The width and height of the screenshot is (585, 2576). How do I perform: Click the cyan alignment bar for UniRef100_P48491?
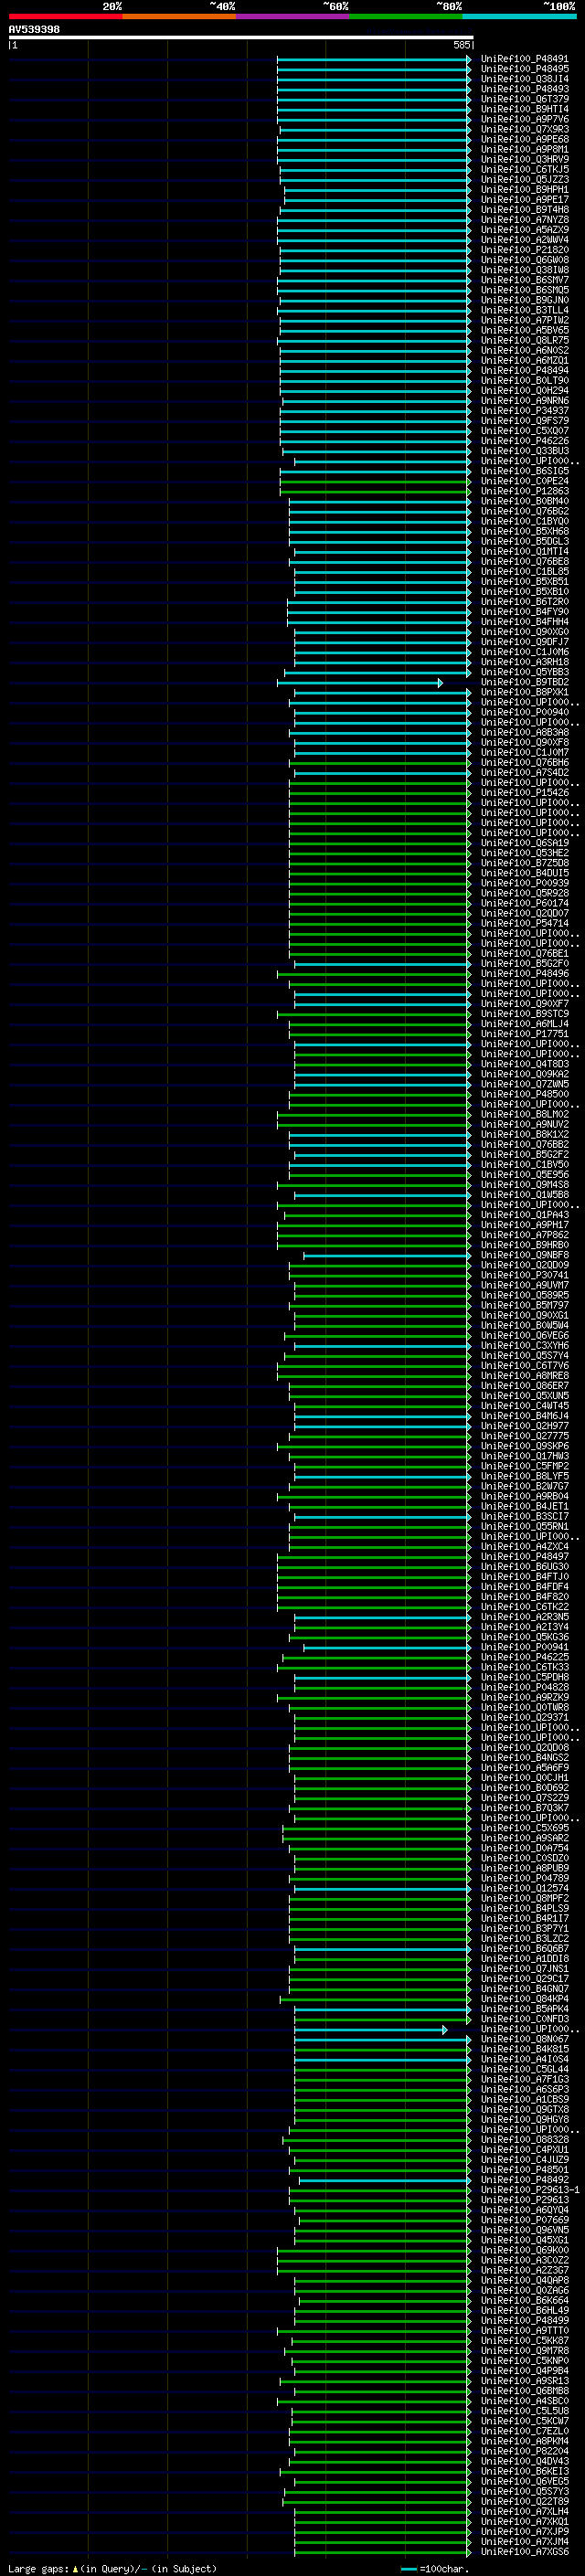(374, 59)
